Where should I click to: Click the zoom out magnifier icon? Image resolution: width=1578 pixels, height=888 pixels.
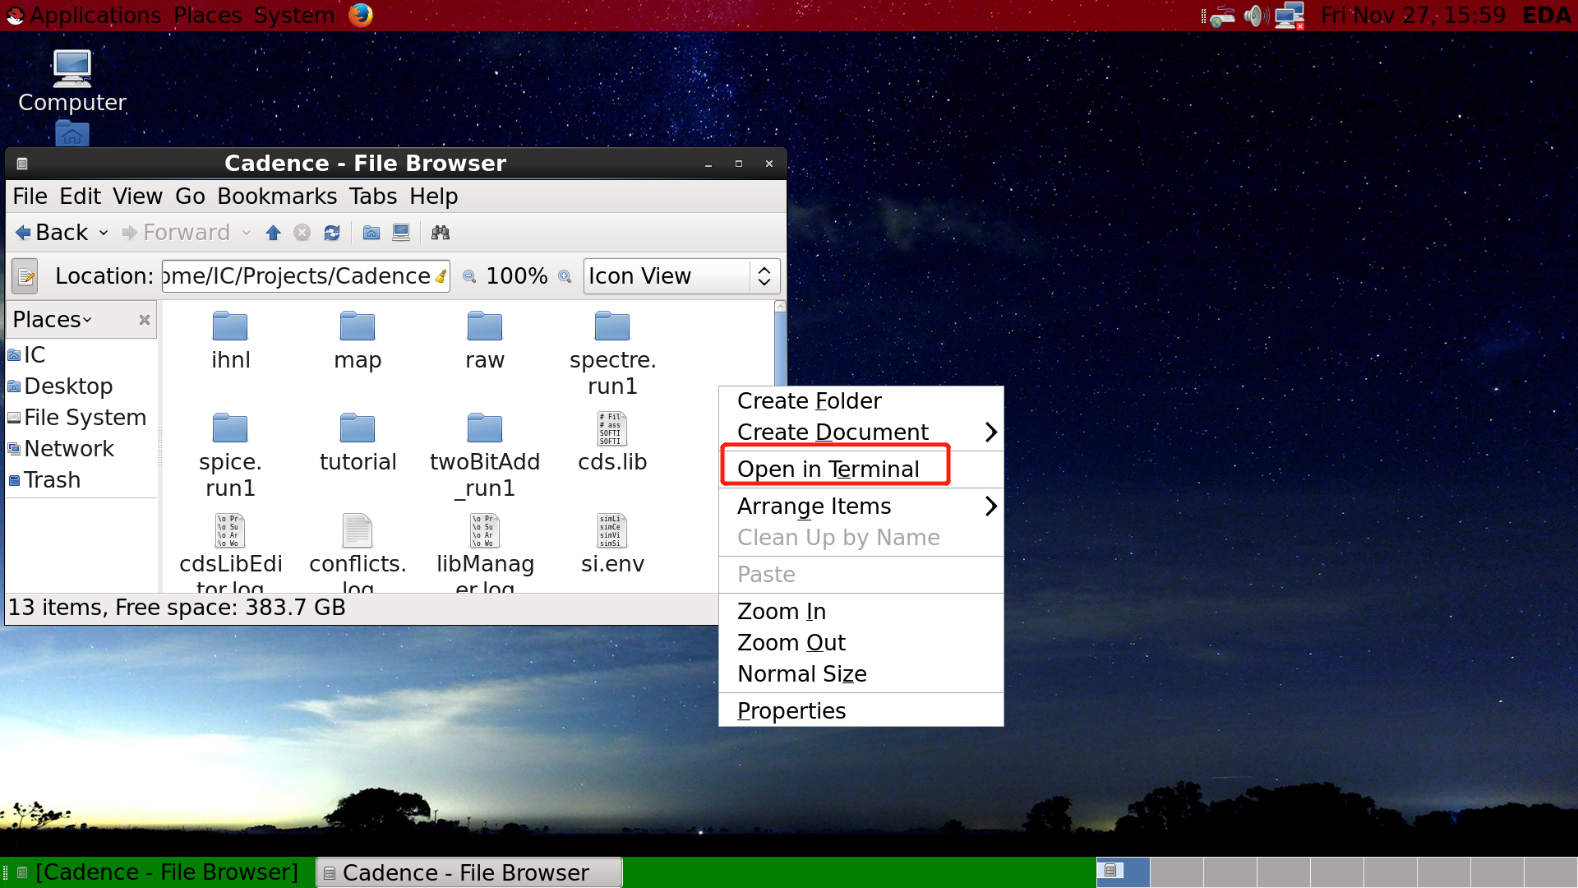click(x=469, y=277)
